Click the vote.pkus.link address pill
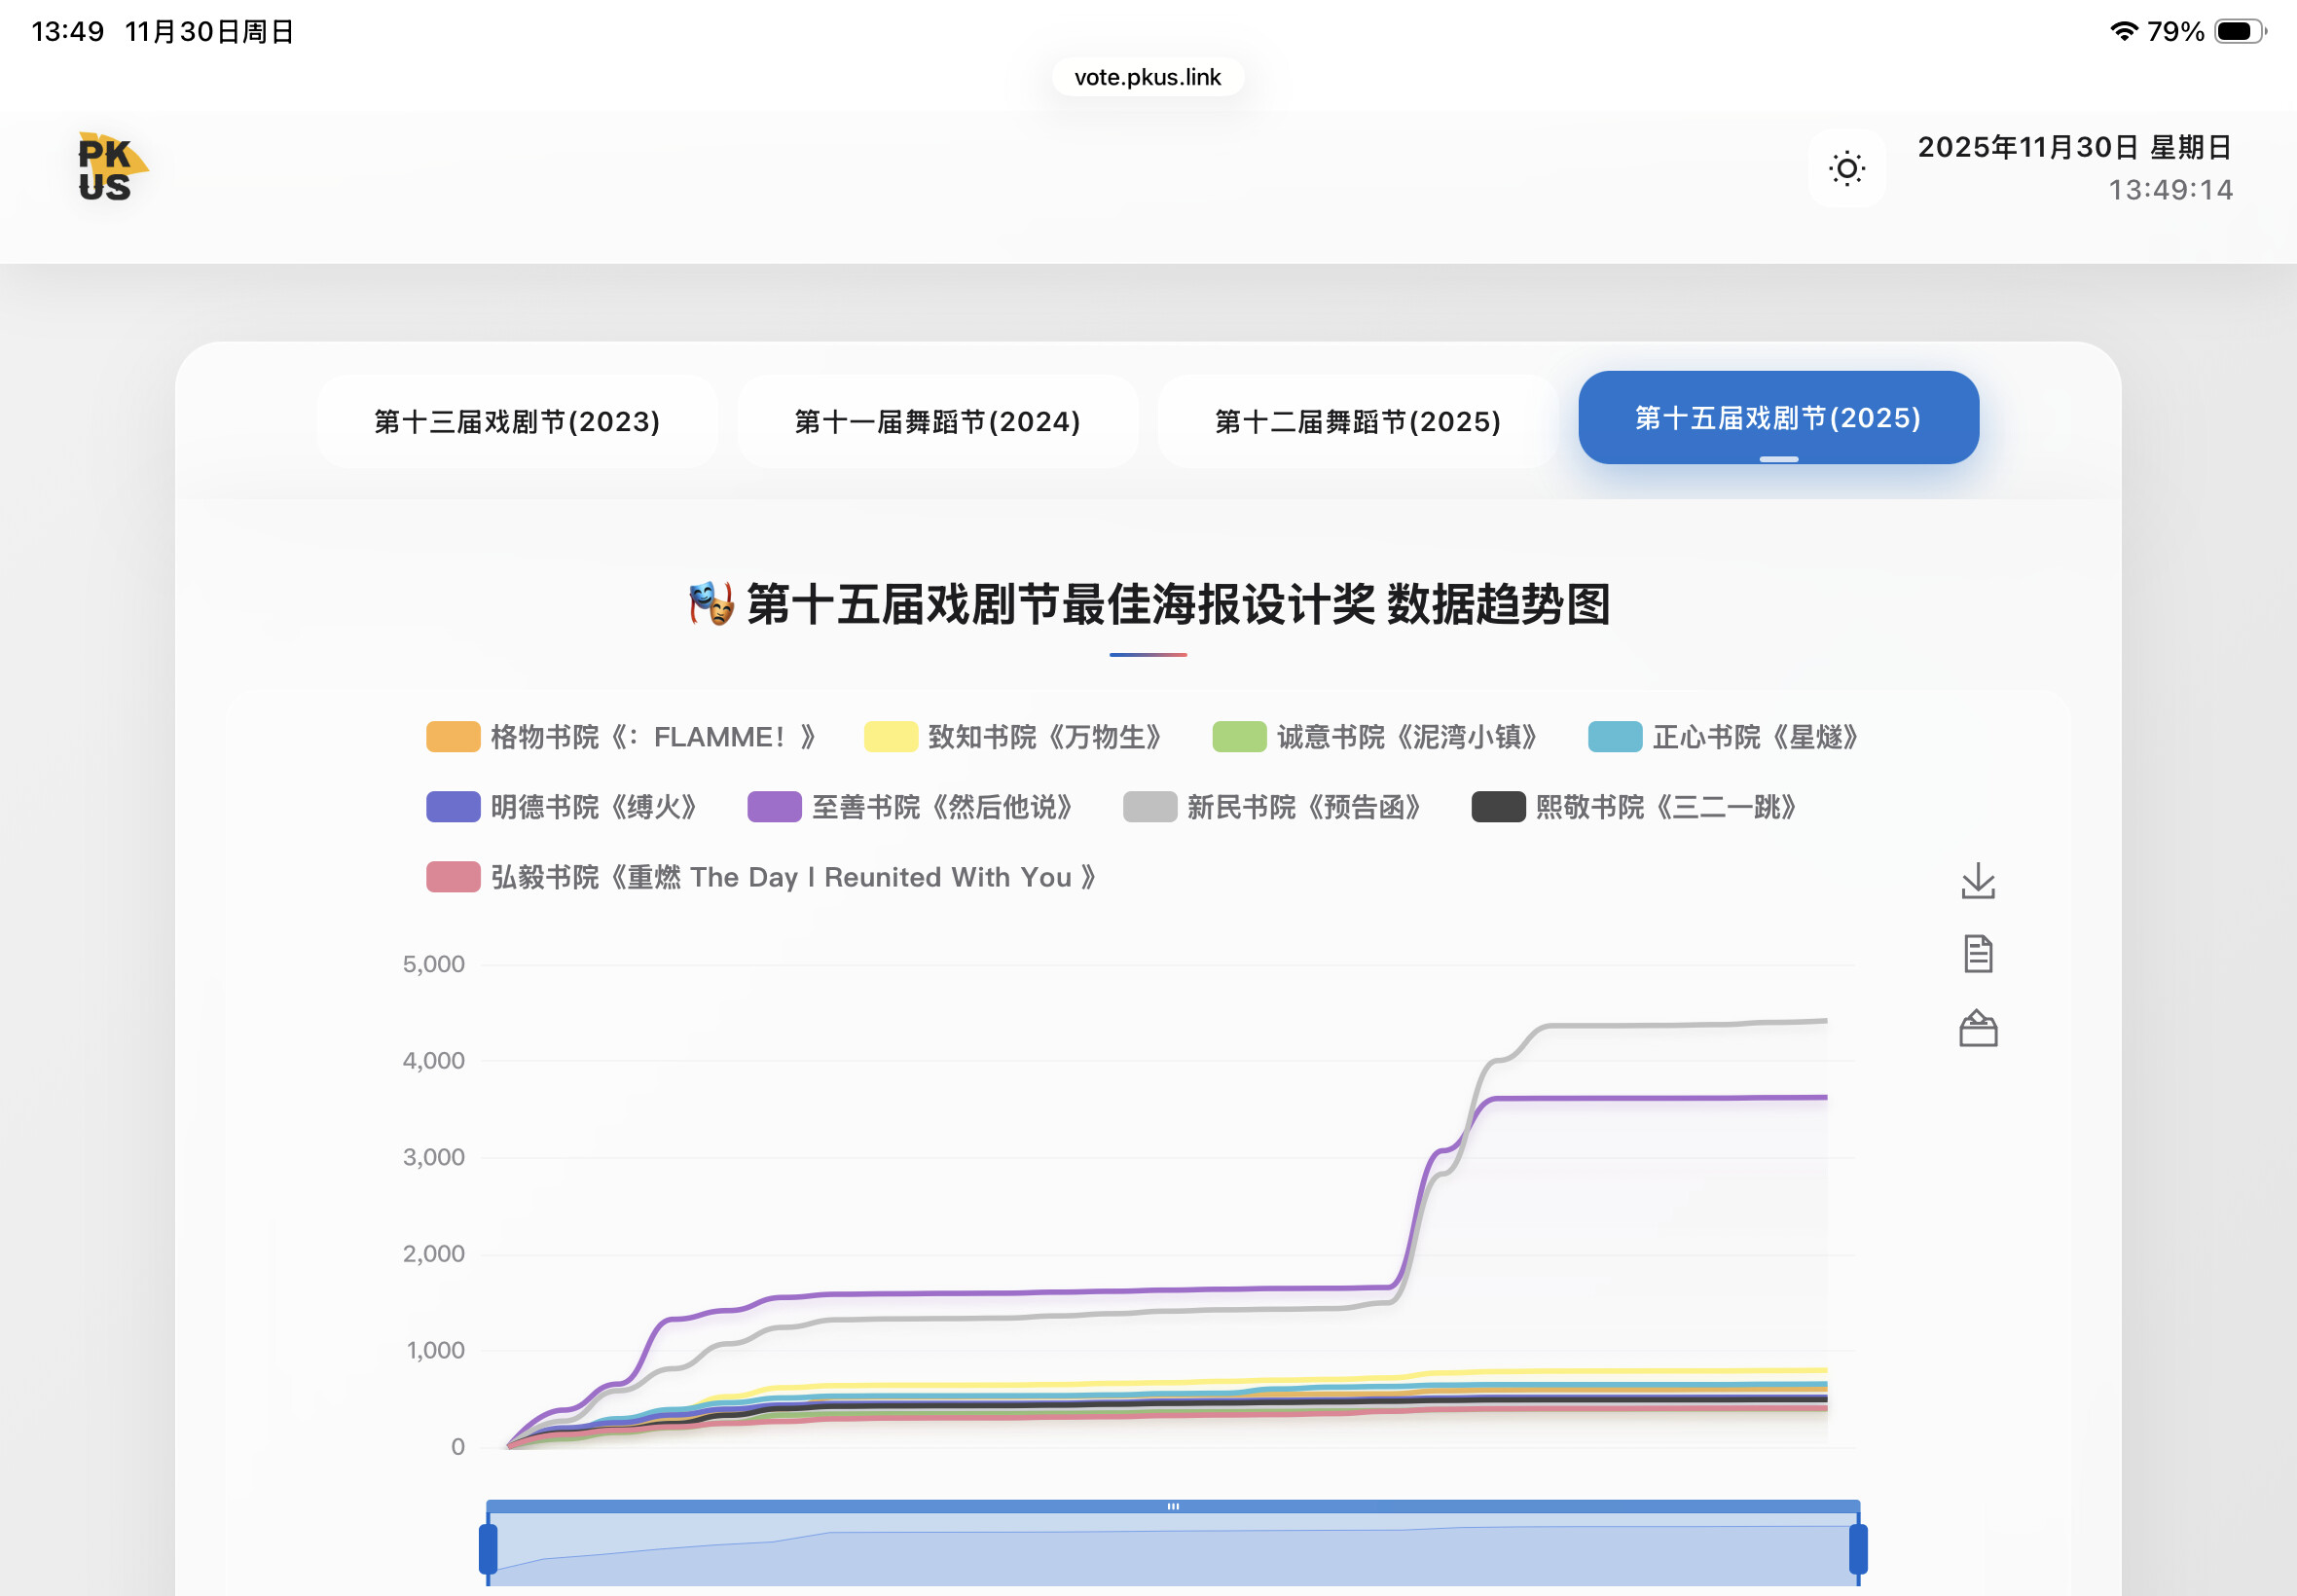 click(1147, 77)
